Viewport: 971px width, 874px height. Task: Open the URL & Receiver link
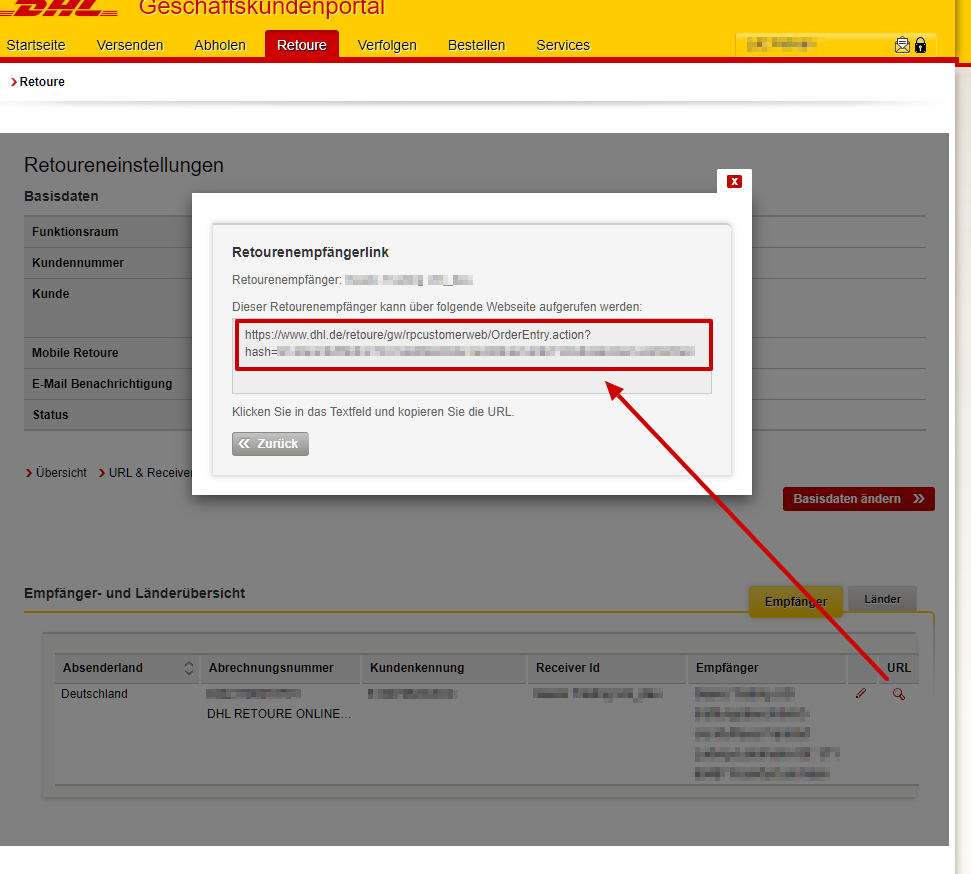(150, 473)
